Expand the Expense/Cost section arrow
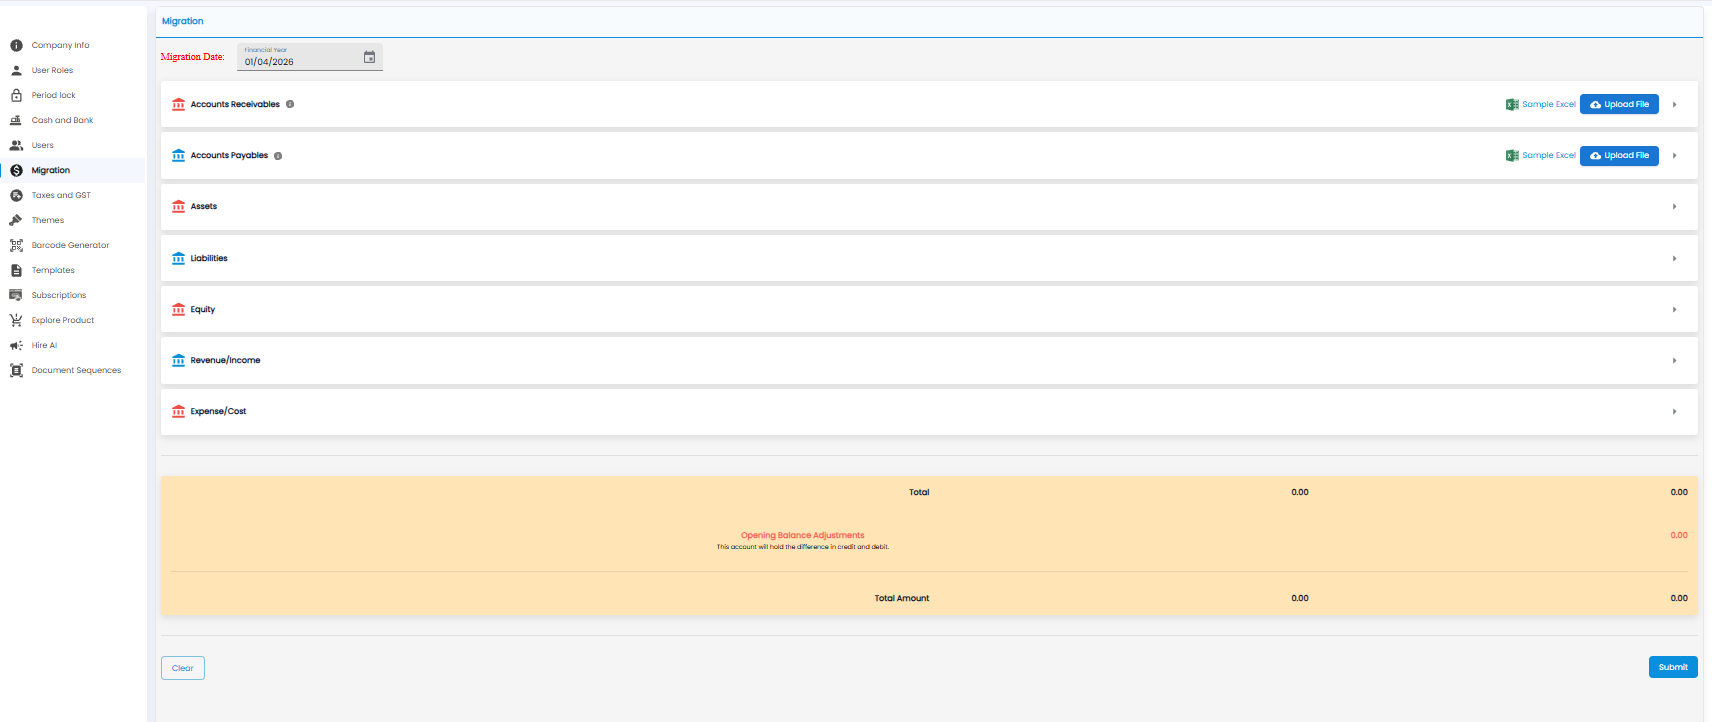The image size is (1712, 722). 1674,412
